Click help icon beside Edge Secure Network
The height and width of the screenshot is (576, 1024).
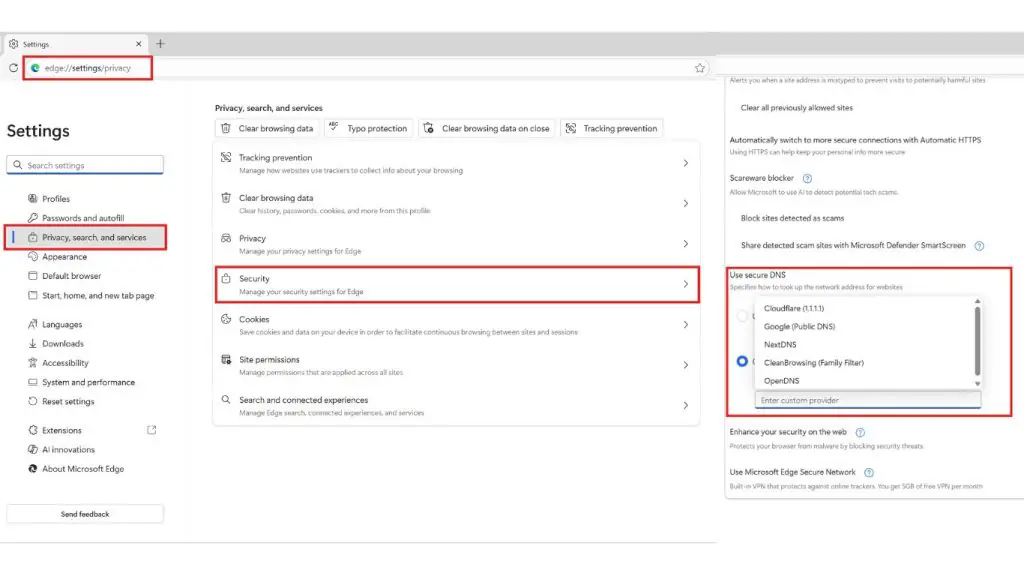click(x=869, y=472)
